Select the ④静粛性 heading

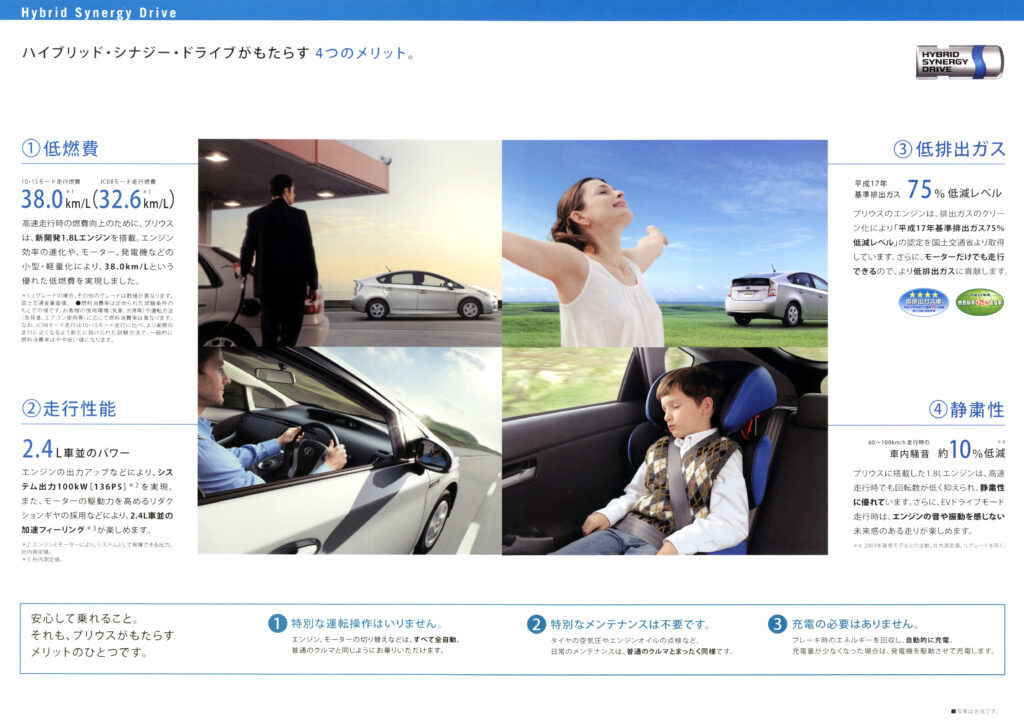point(967,410)
